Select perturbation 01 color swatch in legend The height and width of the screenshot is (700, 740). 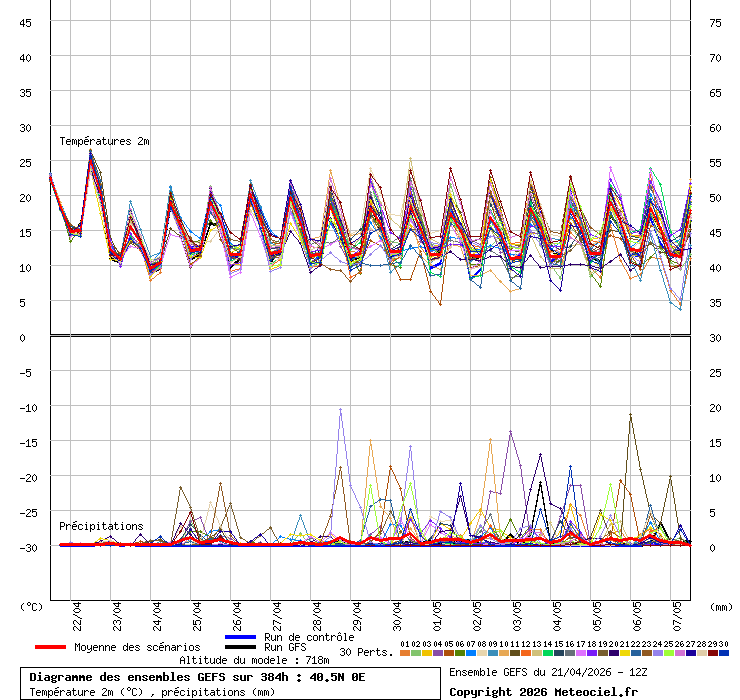coord(404,653)
